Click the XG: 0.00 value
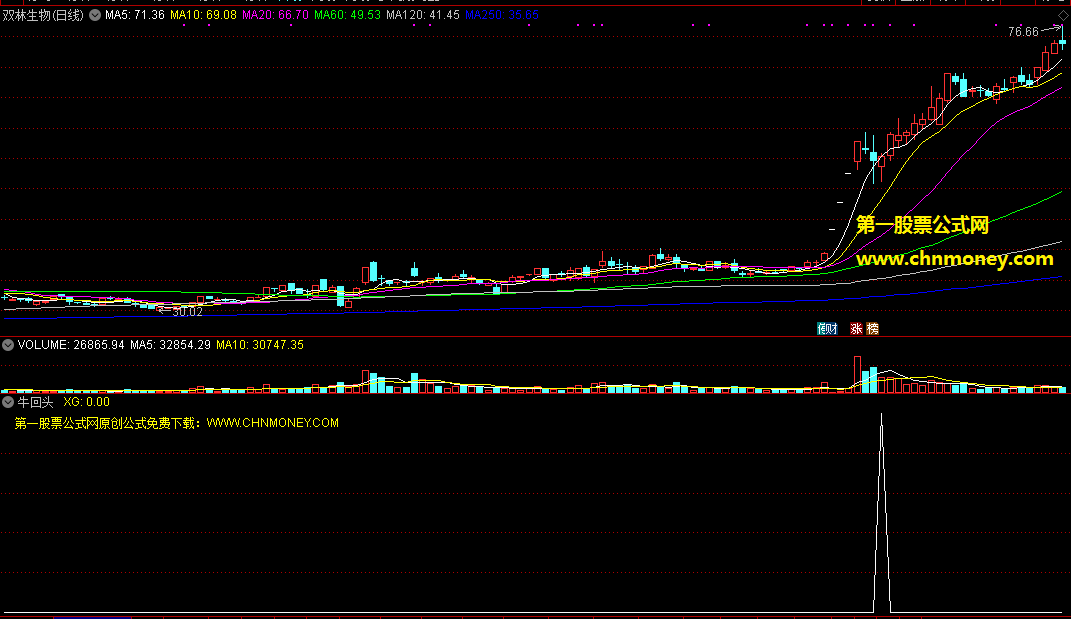 (86, 402)
